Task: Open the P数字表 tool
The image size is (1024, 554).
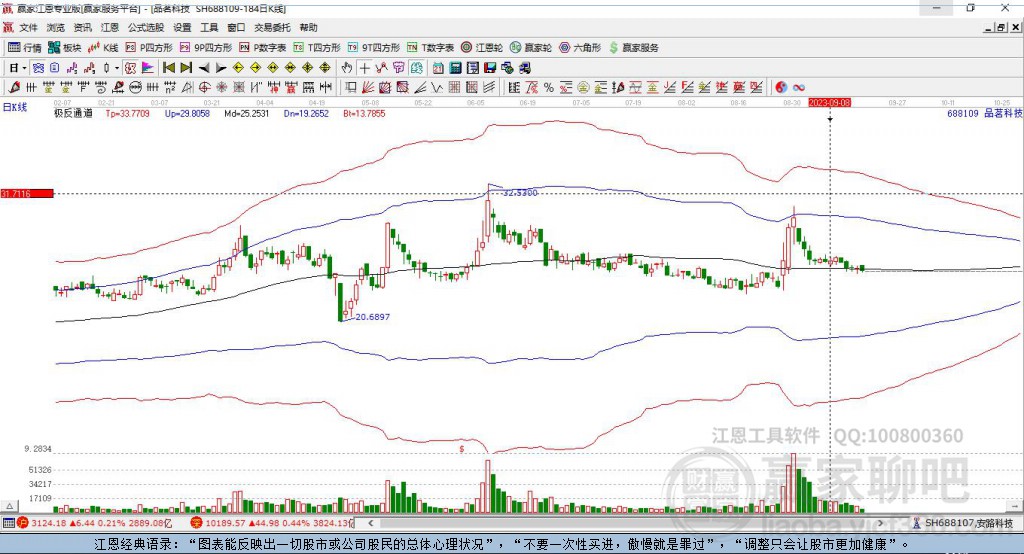Action: [x=263, y=48]
